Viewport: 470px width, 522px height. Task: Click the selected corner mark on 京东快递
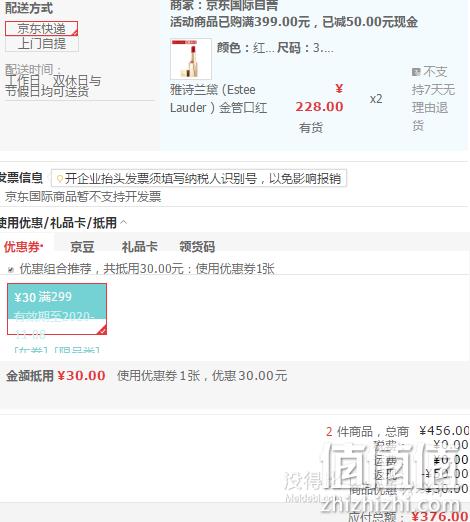tap(75, 33)
